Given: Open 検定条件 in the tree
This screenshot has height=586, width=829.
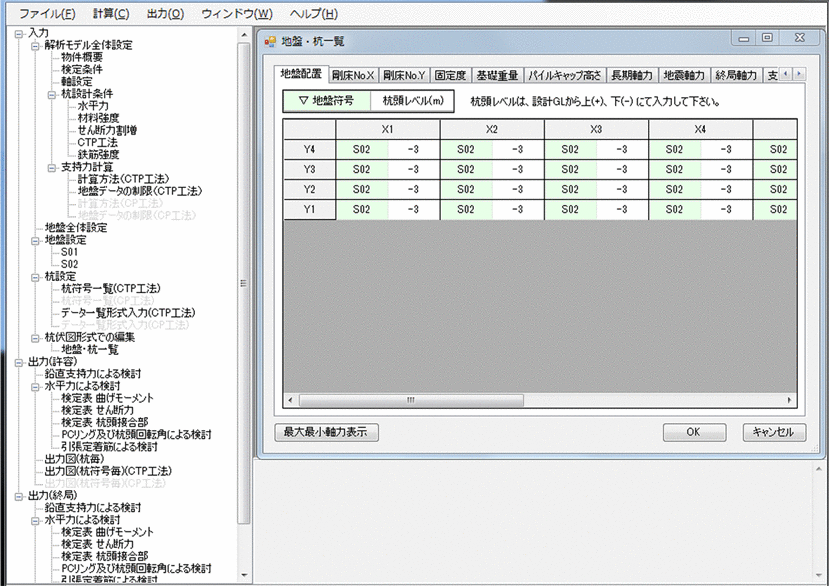Looking at the screenshot, I should pos(82,69).
